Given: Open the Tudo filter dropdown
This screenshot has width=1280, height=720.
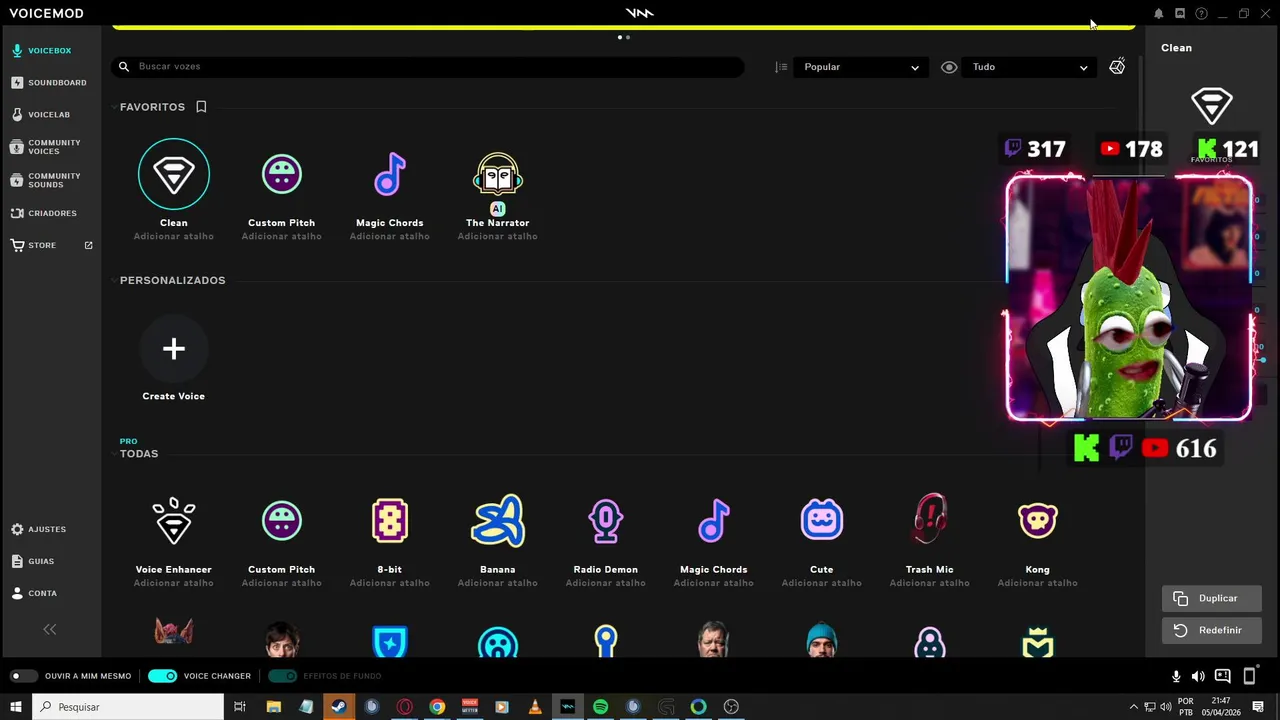Looking at the screenshot, I should point(1029,67).
